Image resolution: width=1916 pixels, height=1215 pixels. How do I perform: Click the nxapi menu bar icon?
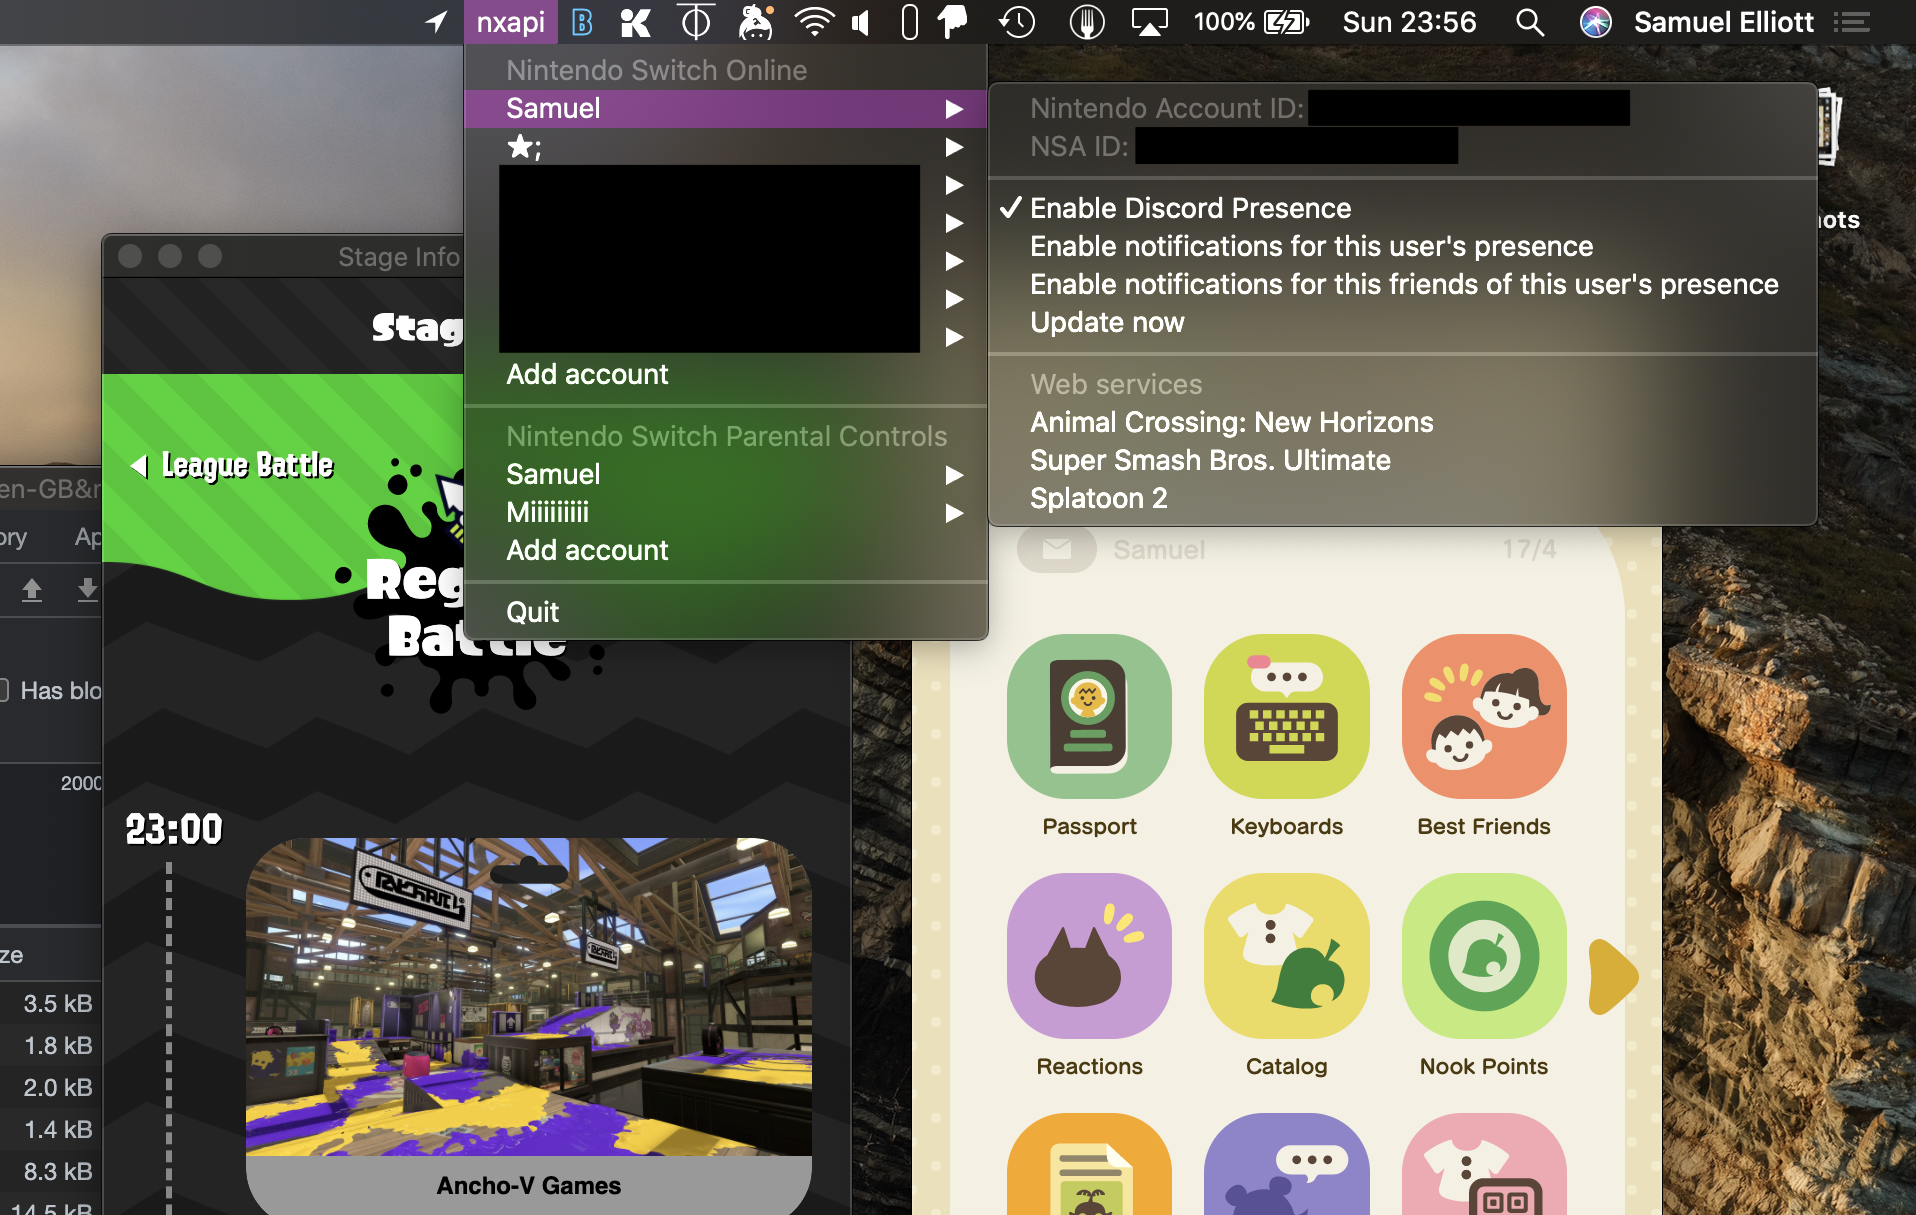point(510,21)
